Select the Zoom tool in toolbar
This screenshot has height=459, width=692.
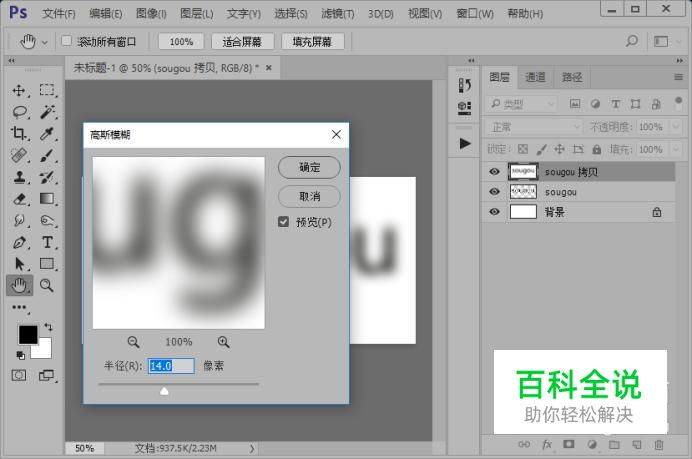pos(46,285)
